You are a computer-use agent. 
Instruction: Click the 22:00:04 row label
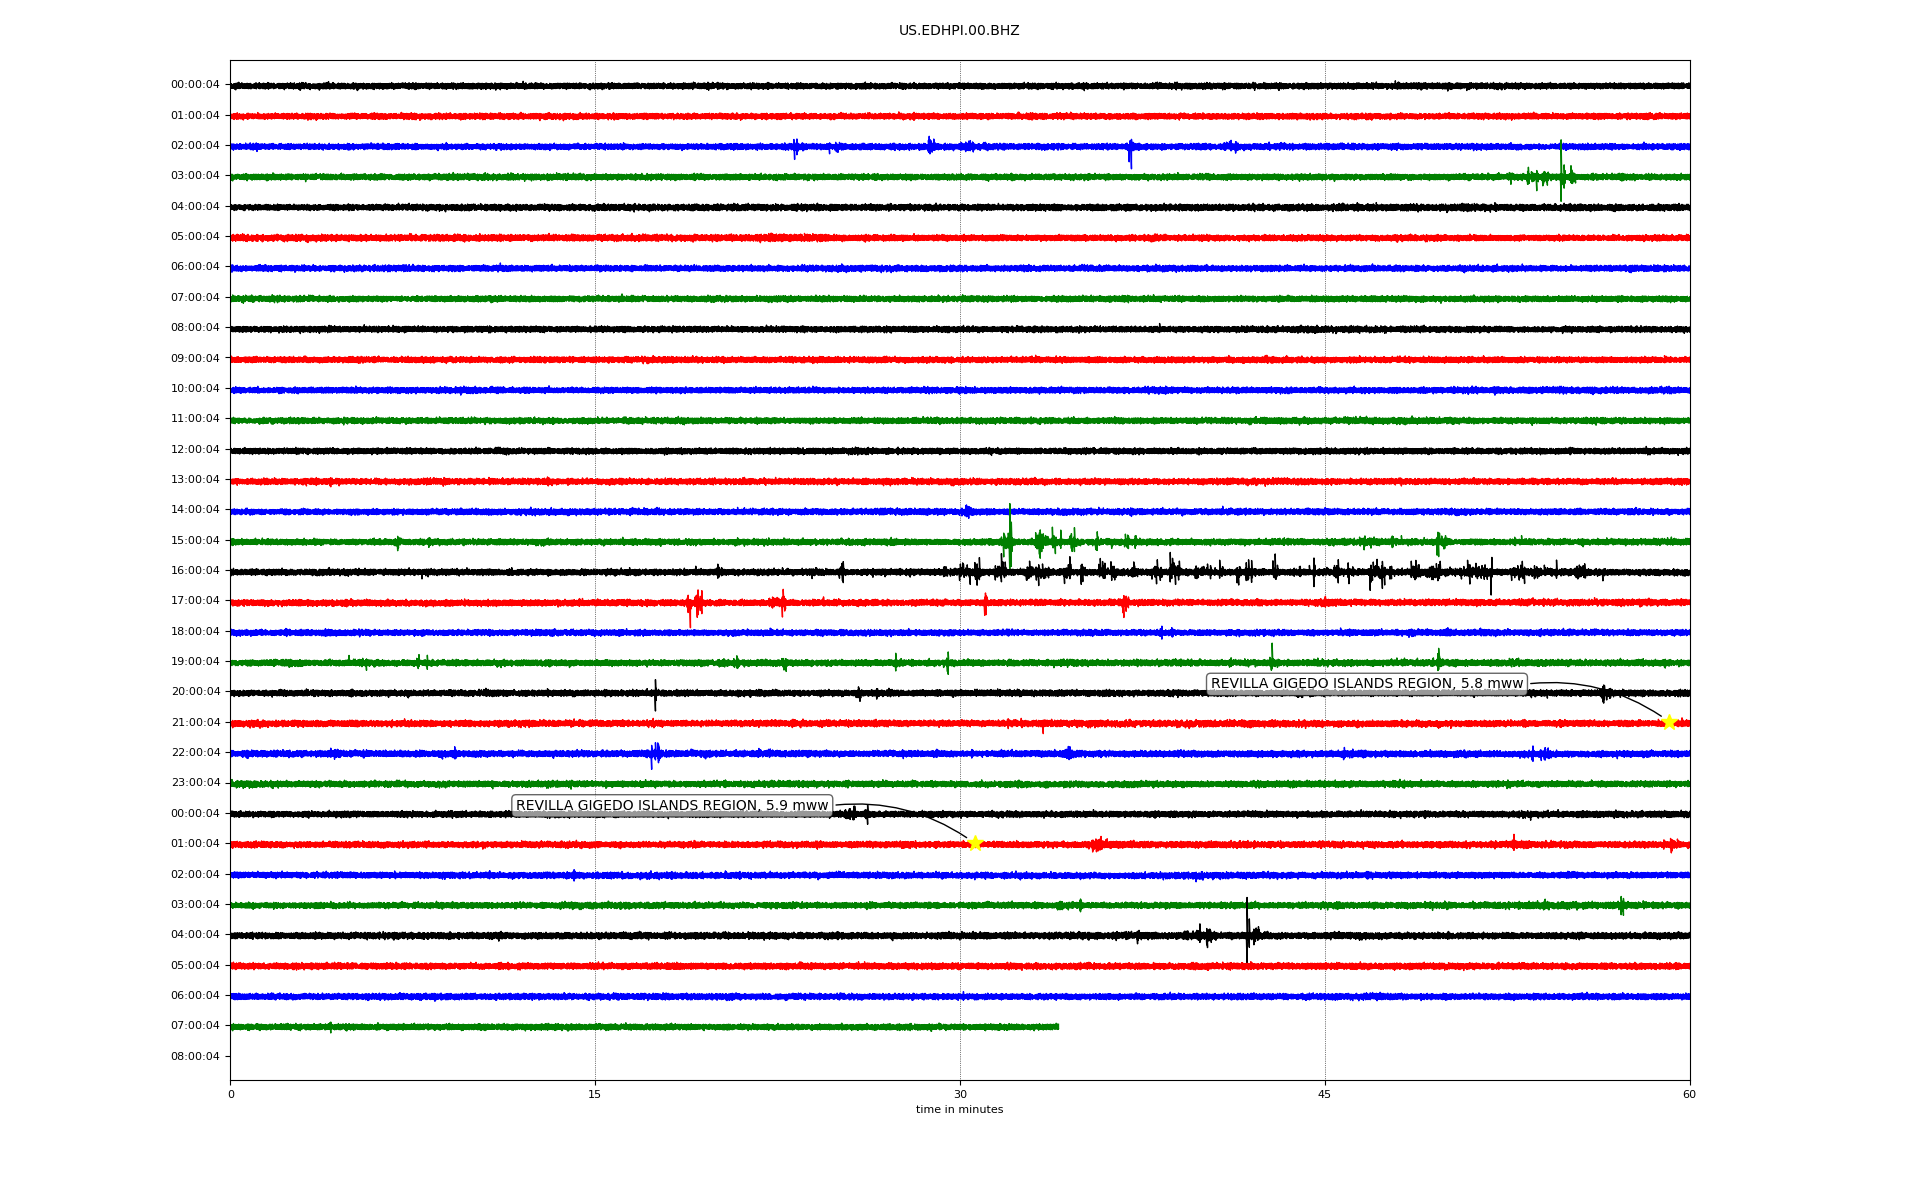click(x=195, y=752)
